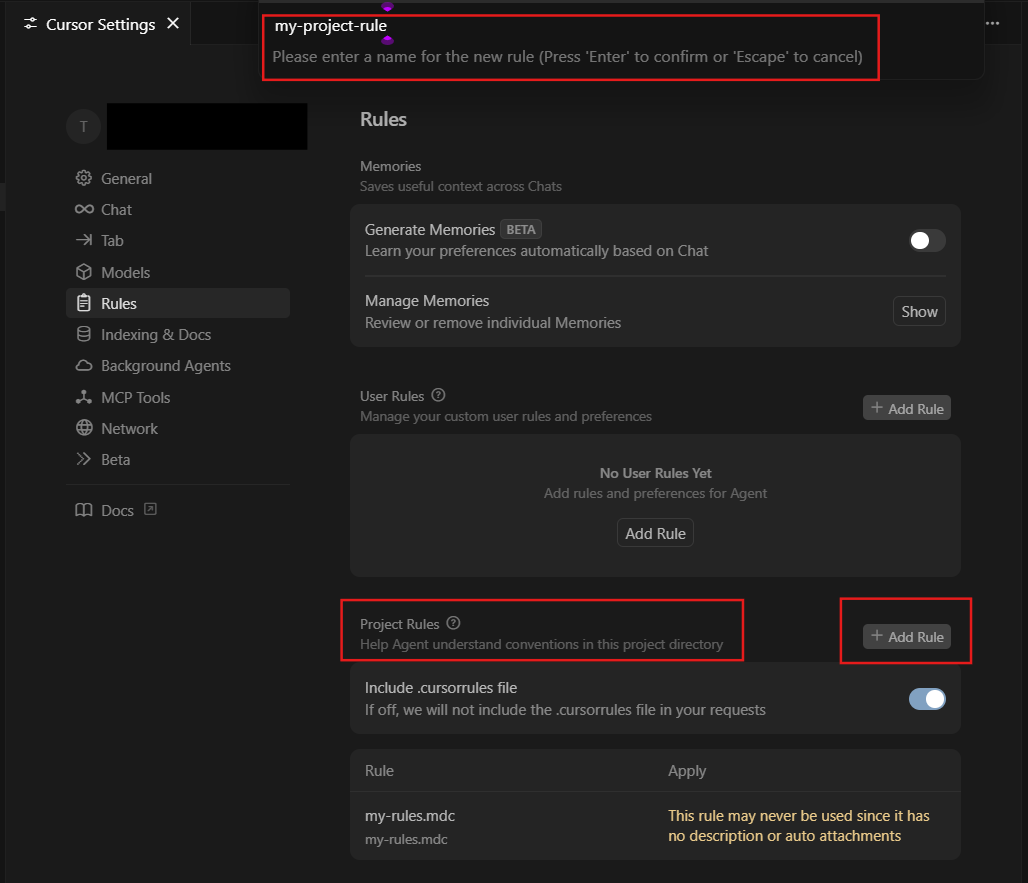Click the Apply column header
The image size is (1028, 883).
pos(686,770)
